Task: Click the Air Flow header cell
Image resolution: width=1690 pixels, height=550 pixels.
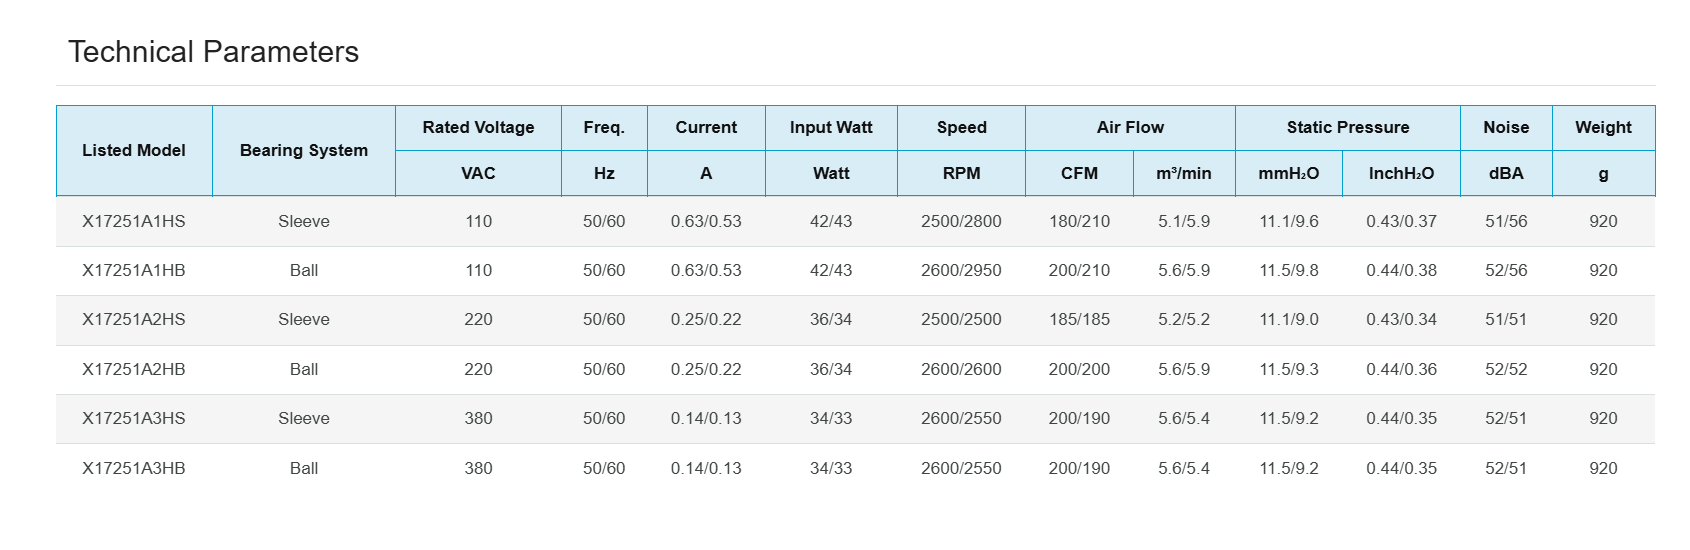Action: pyautogui.click(x=1130, y=127)
